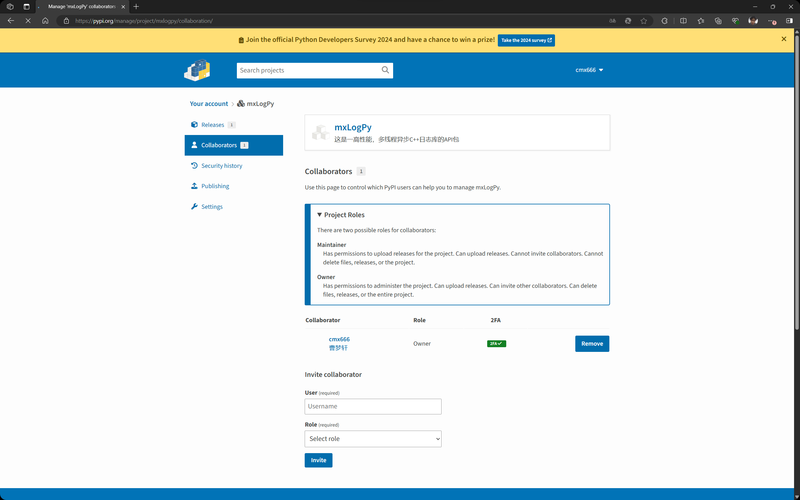The image size is (800, 500).
Task: Open browser home page icon
Action: pyautogui.click(x=45, y=21)
